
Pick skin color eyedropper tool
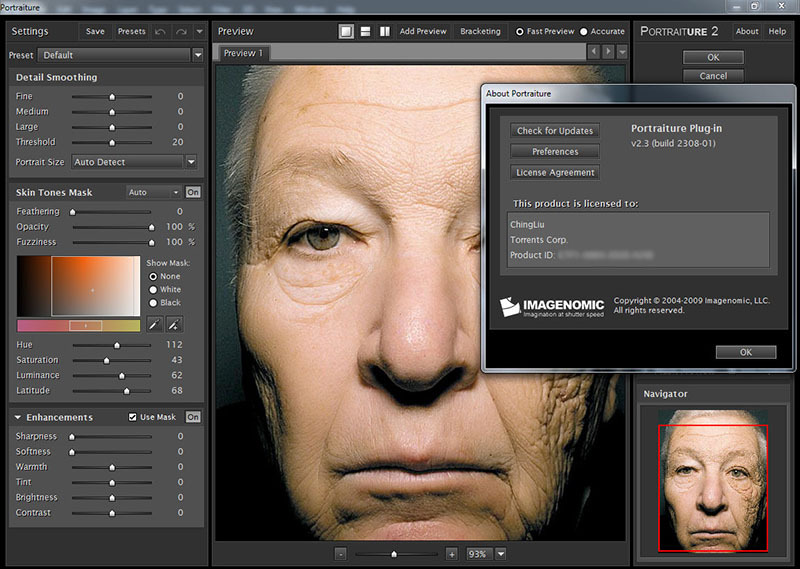(x=155, y=324)
